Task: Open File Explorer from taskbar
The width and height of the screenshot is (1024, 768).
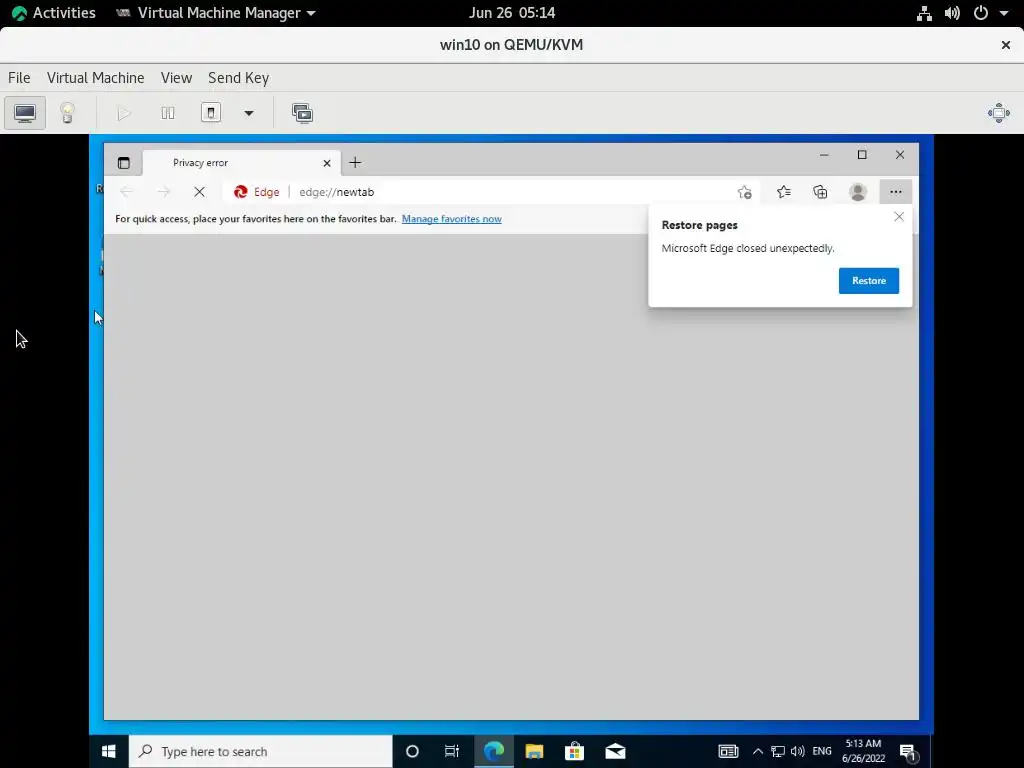Action: pyautogui.click(x=534, y=751)
